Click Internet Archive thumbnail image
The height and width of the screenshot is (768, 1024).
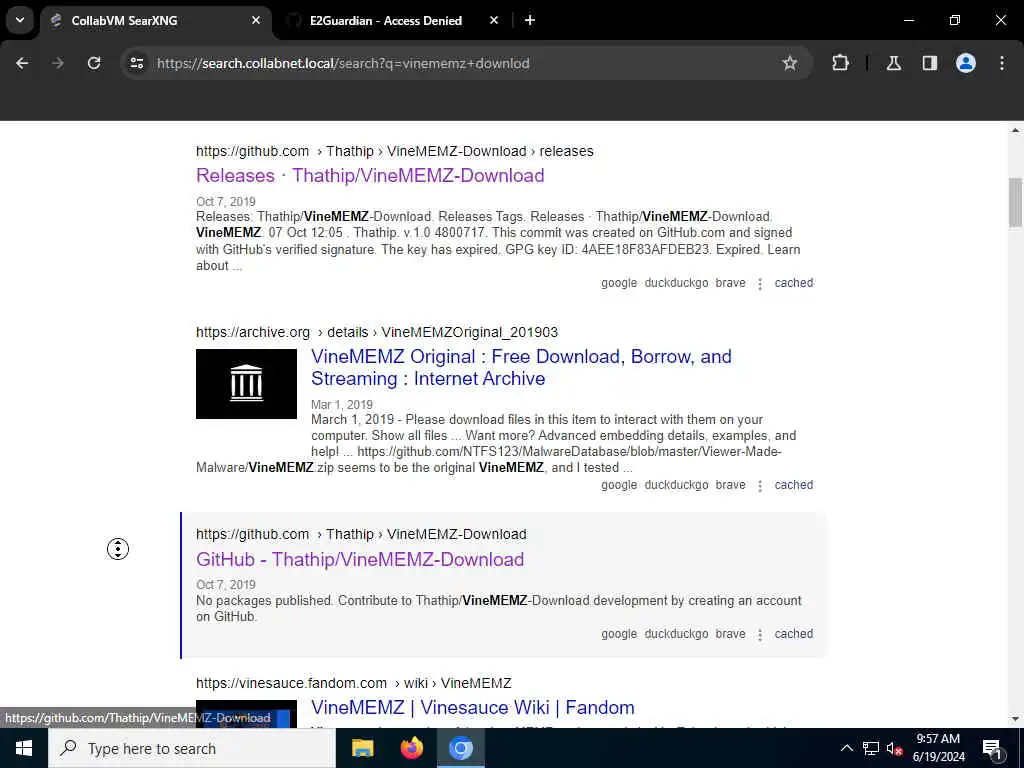click(246, 384)
